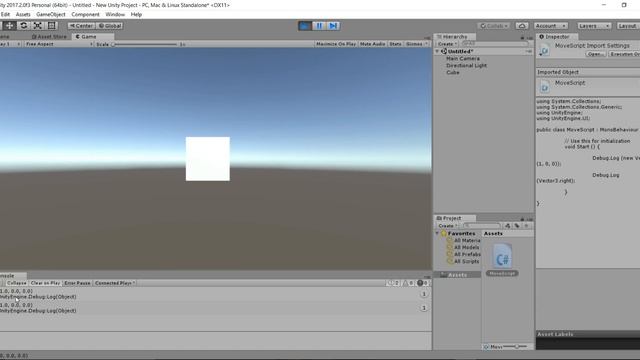The height and width of the screenshot is (360, 640).
Task: Select Directional Light in Hierarchy
Action: click(466, 65)
